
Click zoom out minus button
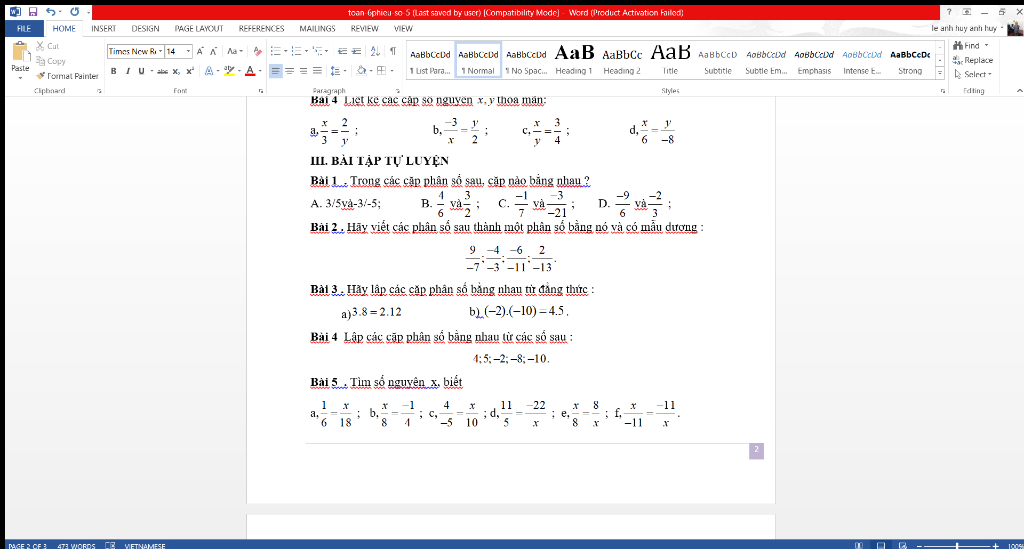tap(920, 545)
